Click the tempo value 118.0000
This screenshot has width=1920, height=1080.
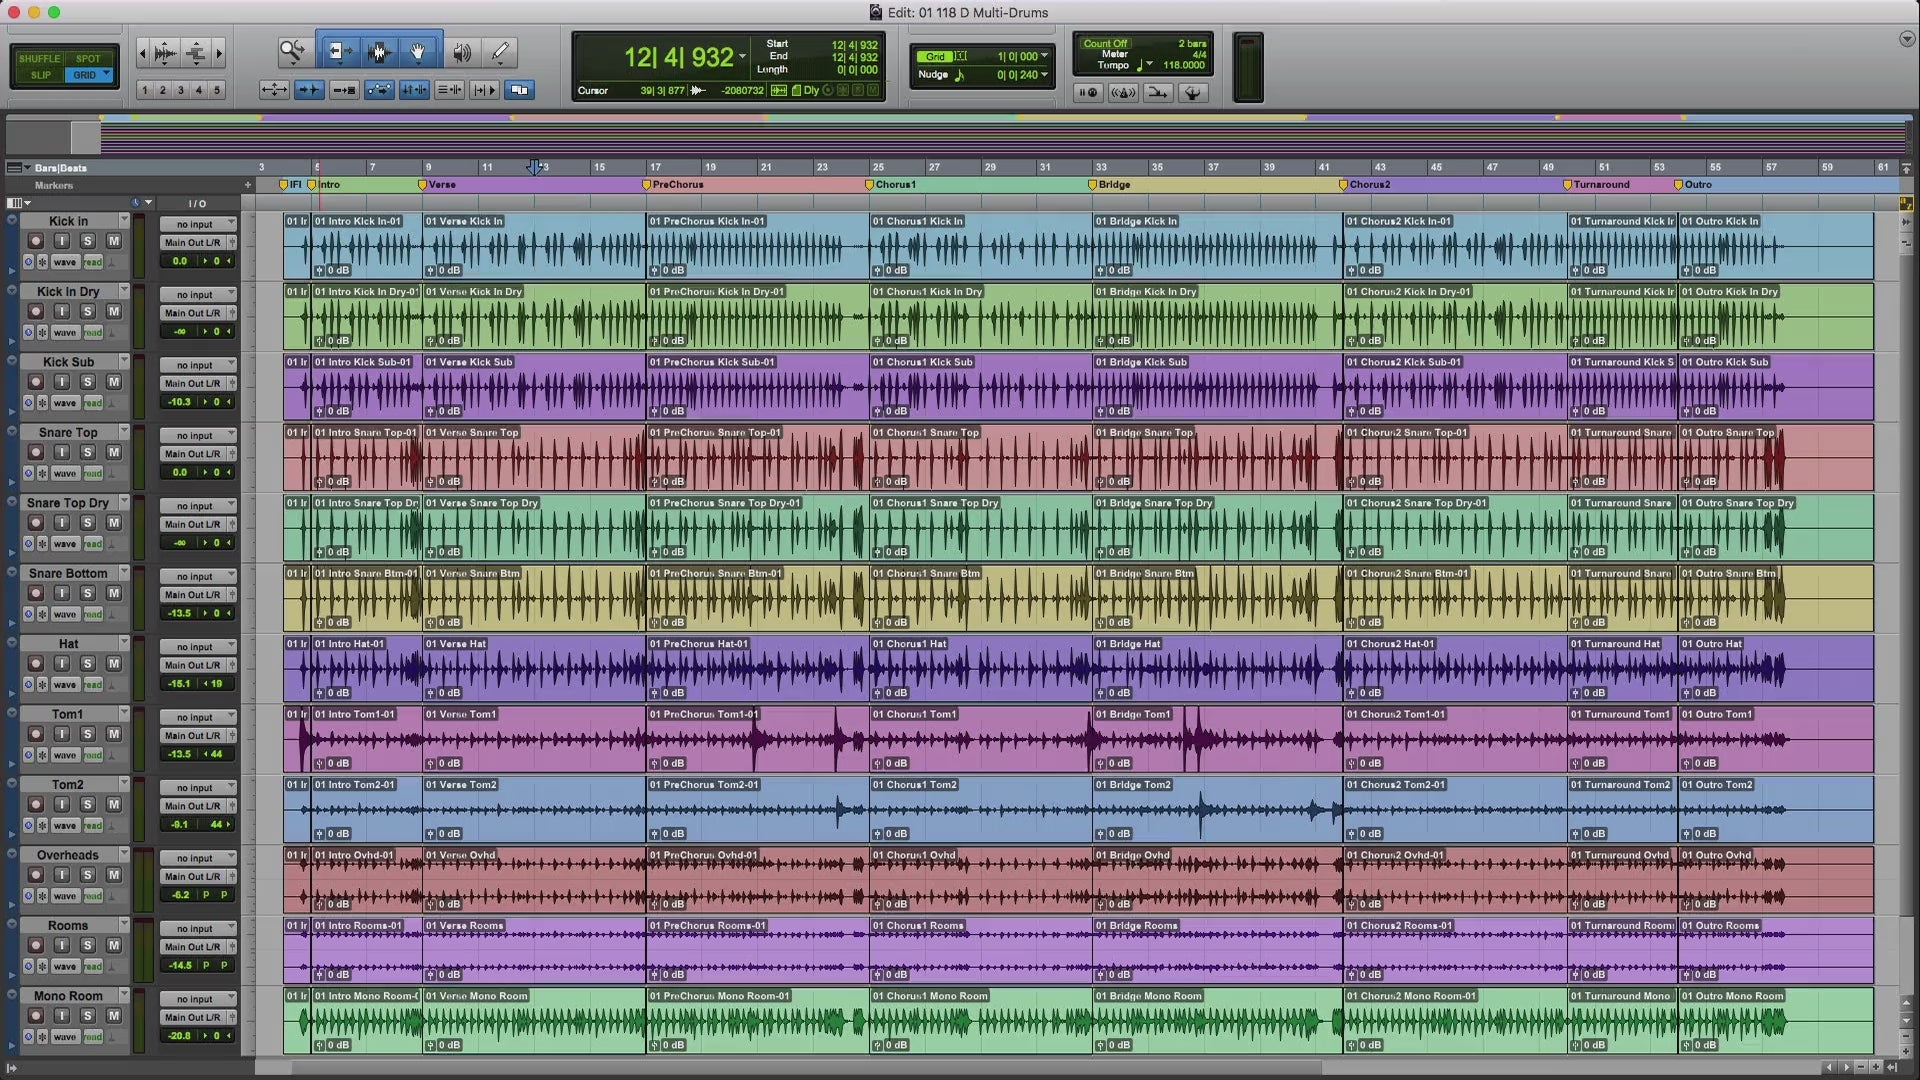pyautogui.click(x=1184, y=65)
